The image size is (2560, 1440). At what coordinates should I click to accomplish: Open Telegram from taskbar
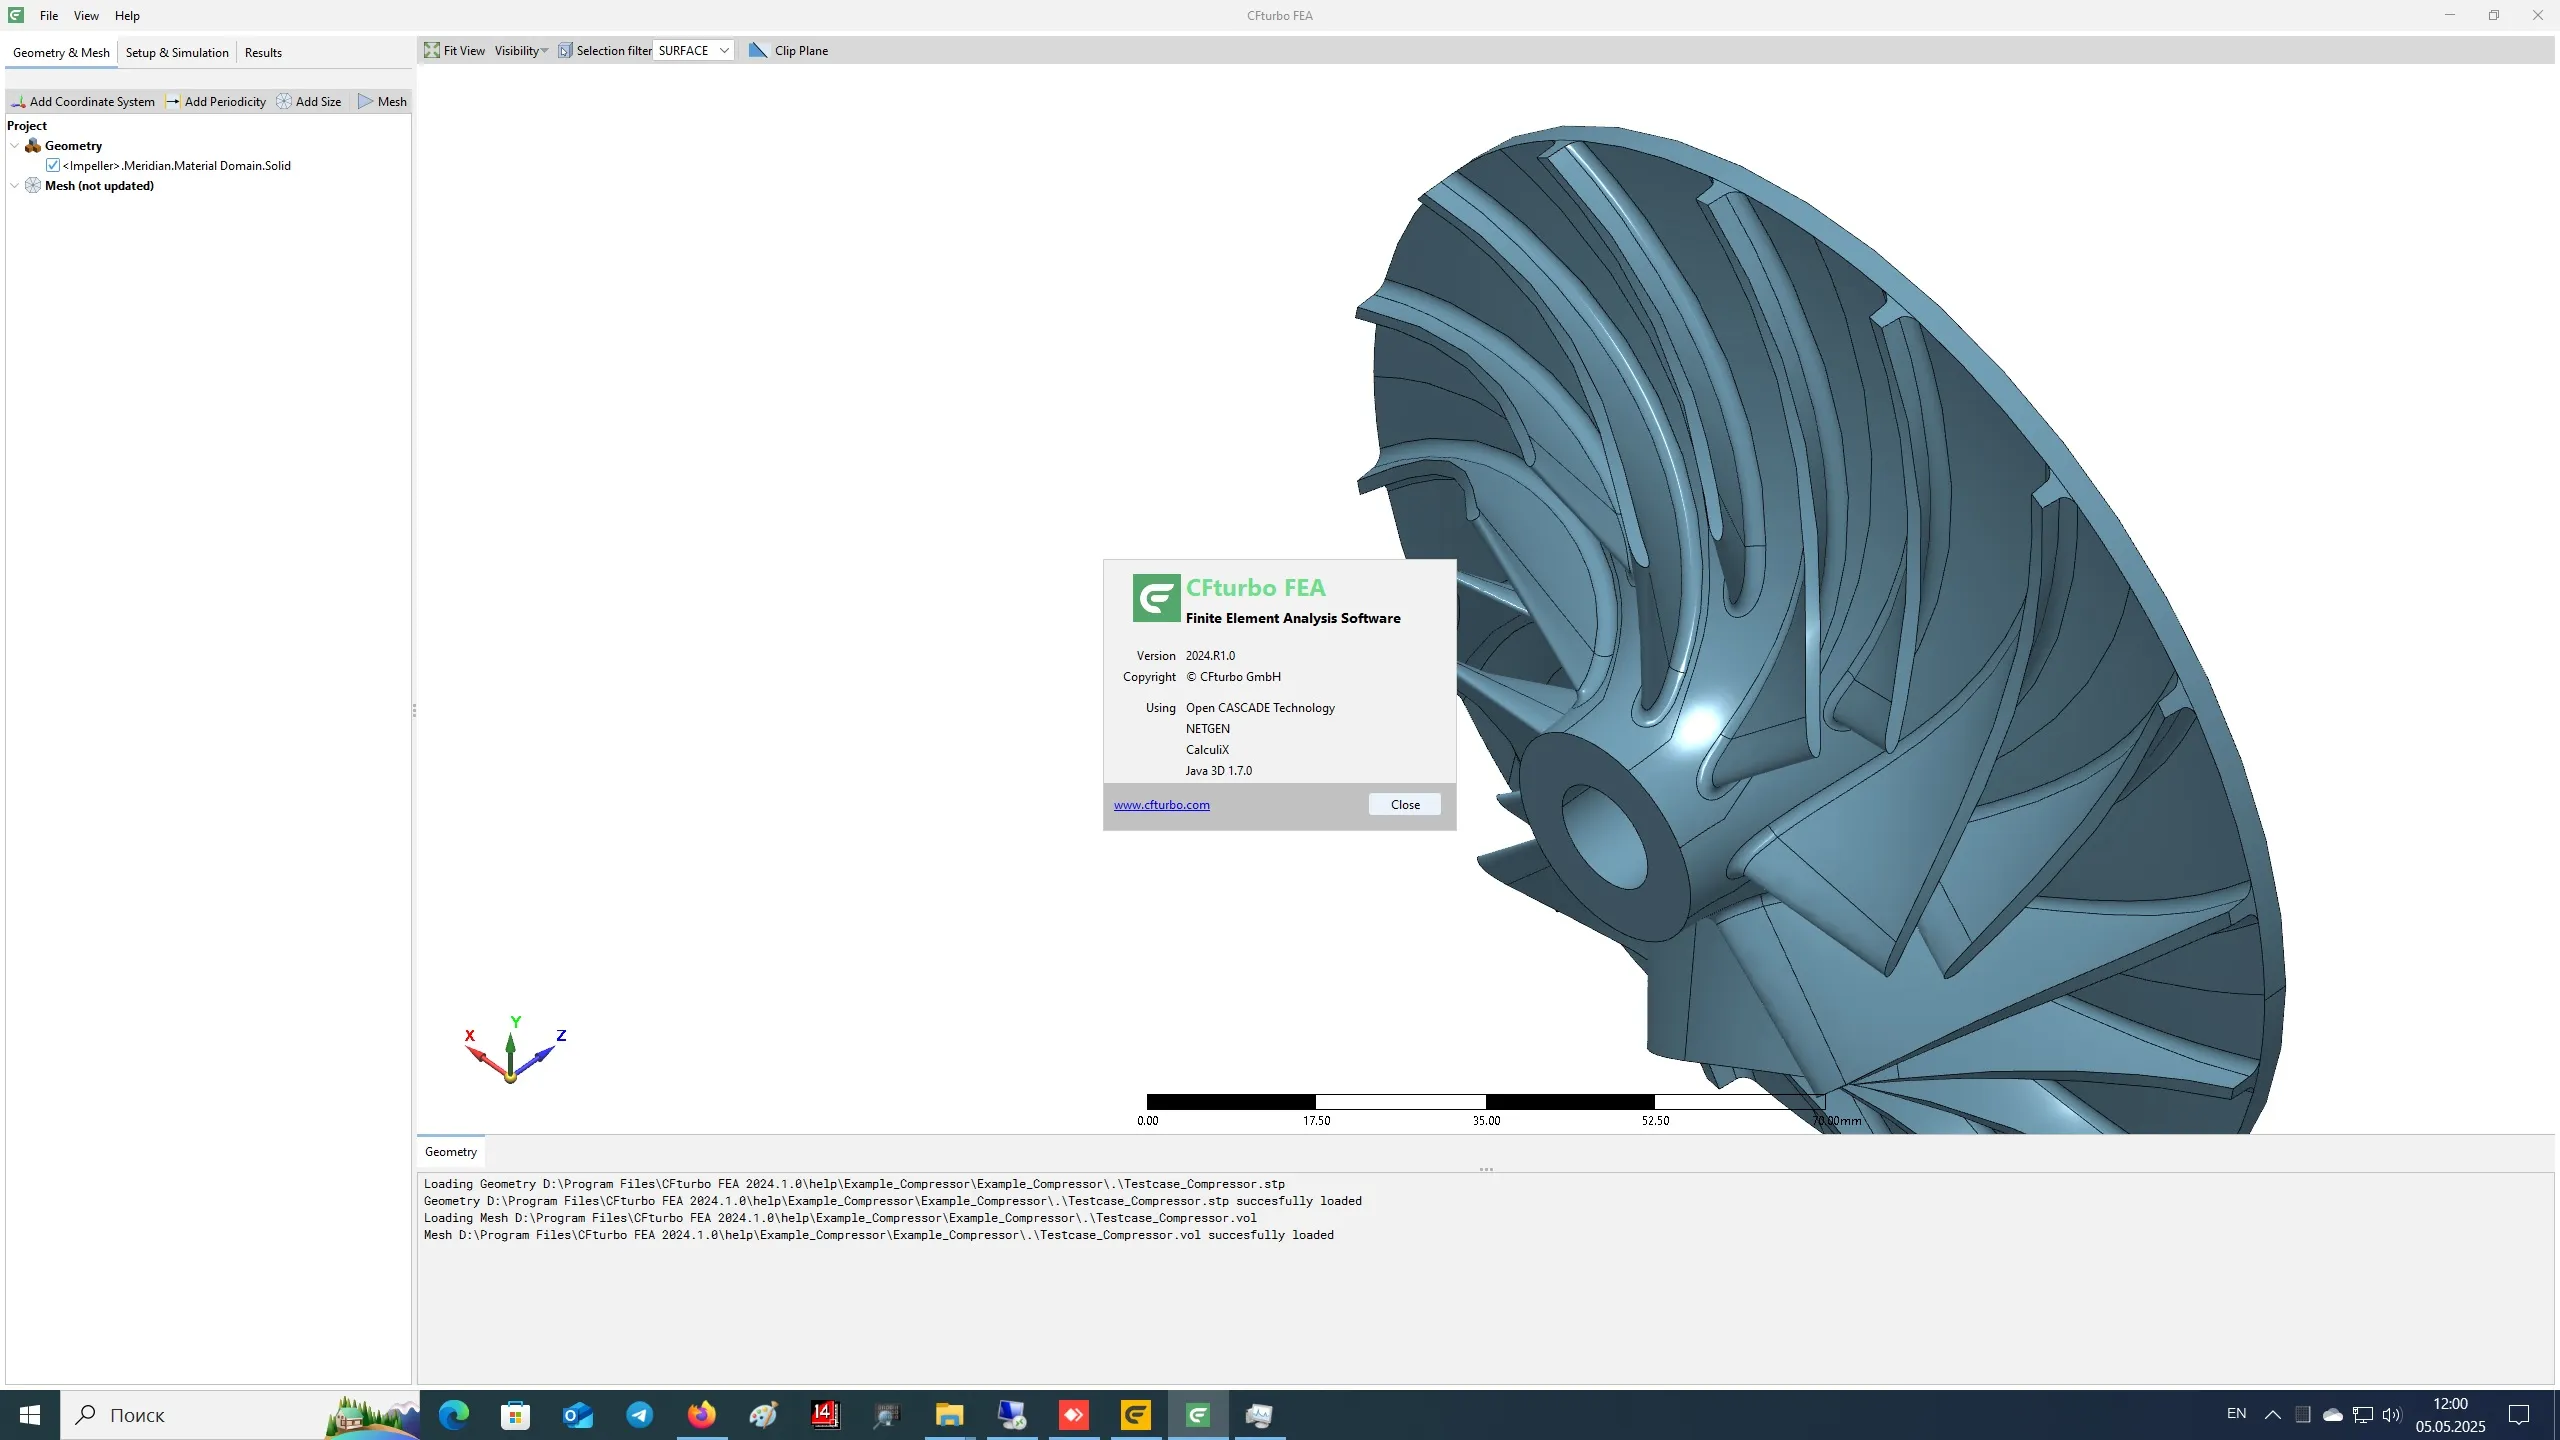pos(639,1414)
